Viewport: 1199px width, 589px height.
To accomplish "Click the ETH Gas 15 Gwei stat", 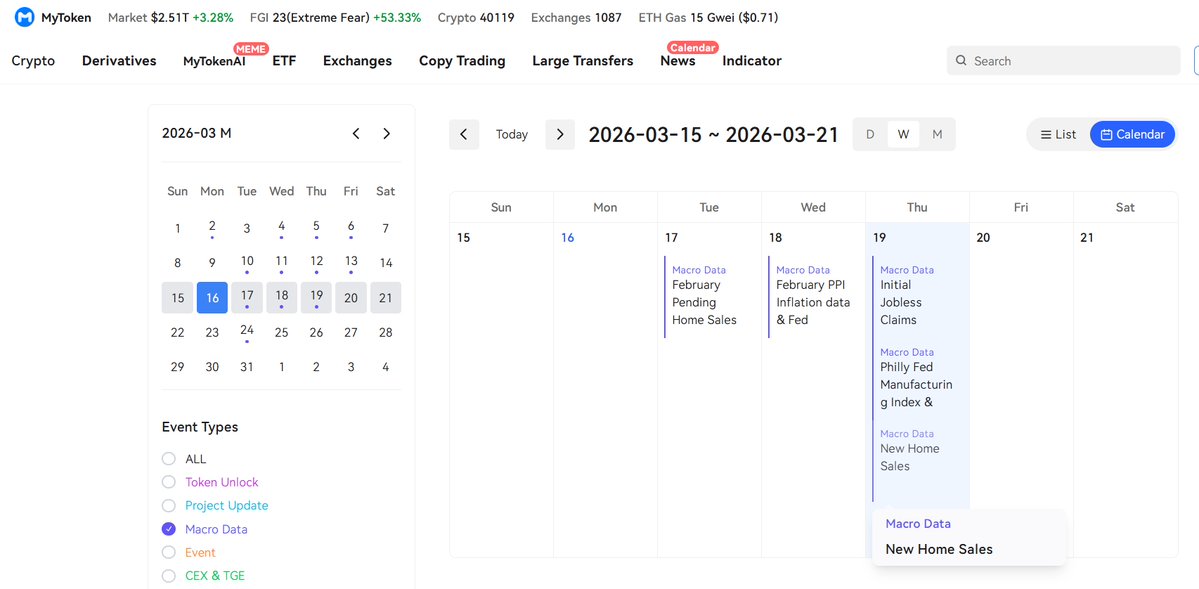I will 708,17.
